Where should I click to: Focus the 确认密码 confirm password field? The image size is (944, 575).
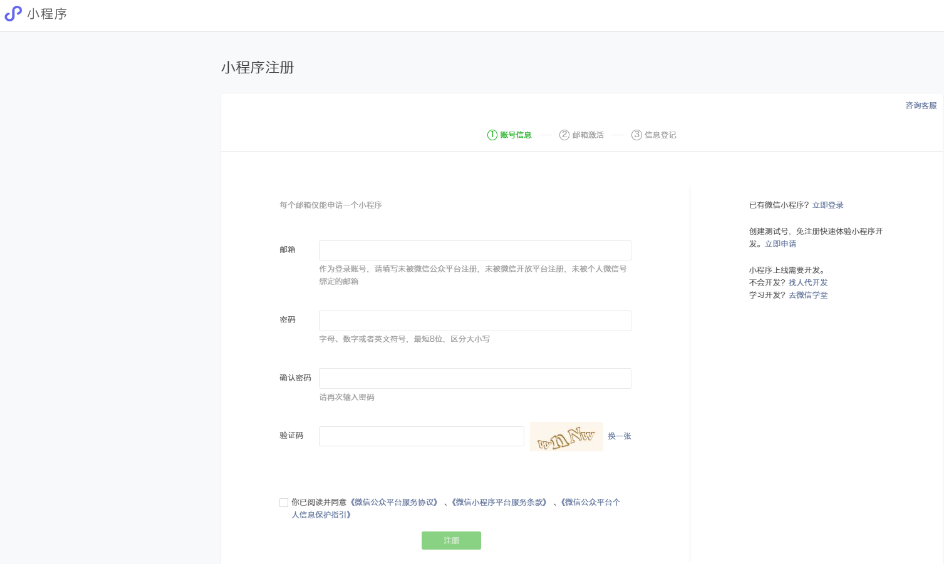point(475,378)
